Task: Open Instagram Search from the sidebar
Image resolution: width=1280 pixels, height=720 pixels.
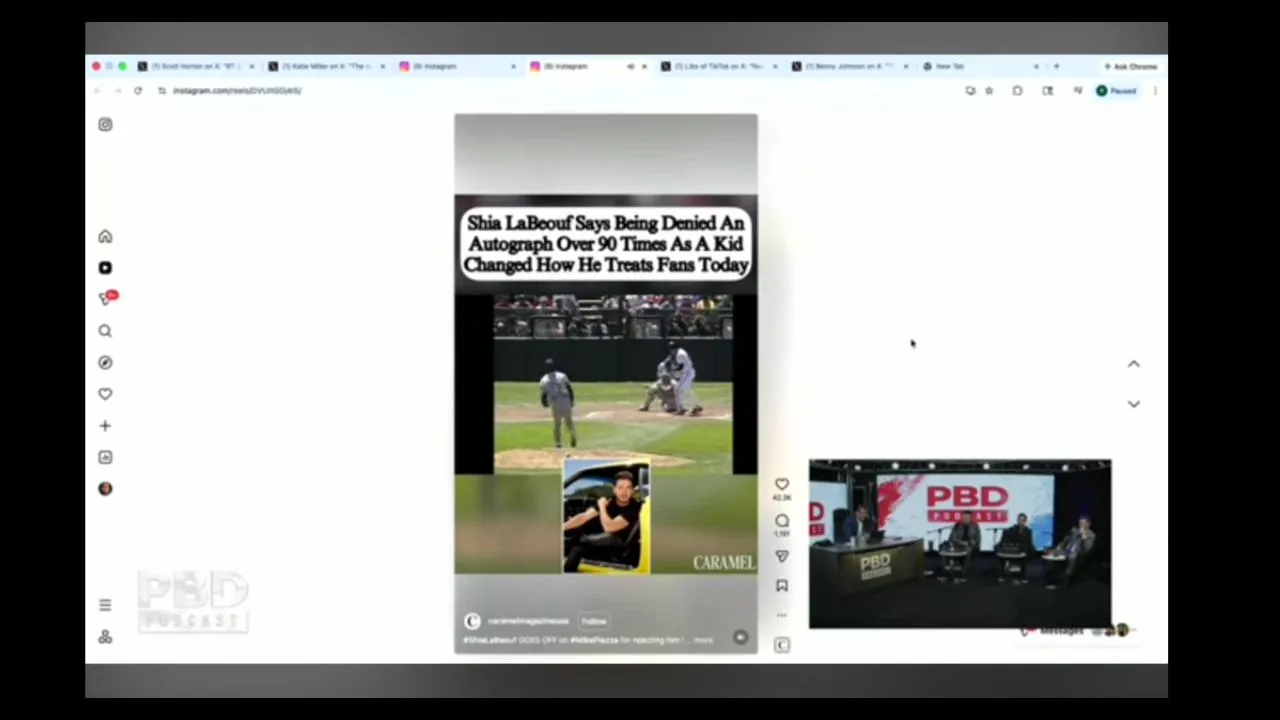Action: click(105, 331)
